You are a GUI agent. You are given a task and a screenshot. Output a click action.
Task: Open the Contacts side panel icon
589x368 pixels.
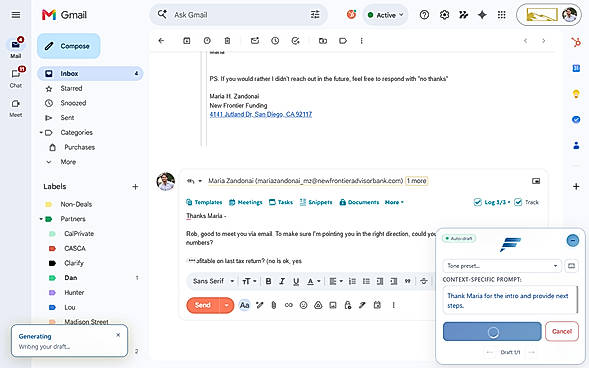tap(576, 145)
